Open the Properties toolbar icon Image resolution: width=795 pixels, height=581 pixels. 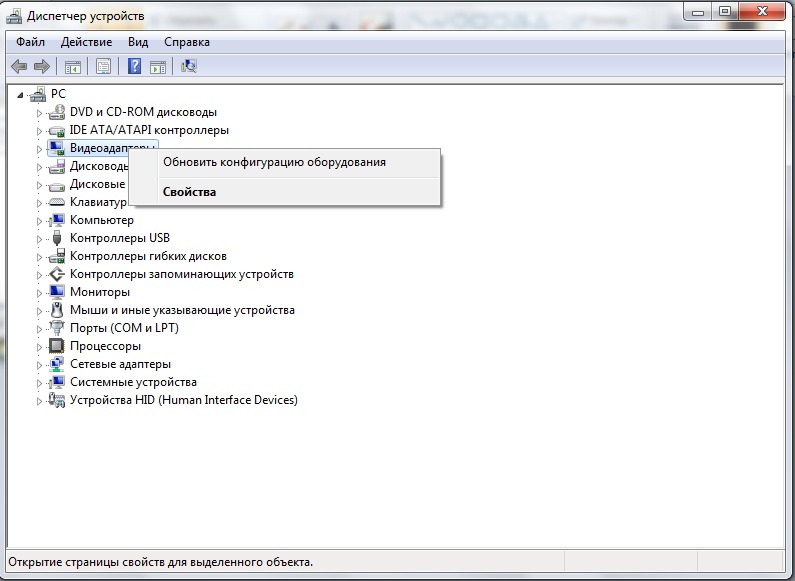point(103,66)
